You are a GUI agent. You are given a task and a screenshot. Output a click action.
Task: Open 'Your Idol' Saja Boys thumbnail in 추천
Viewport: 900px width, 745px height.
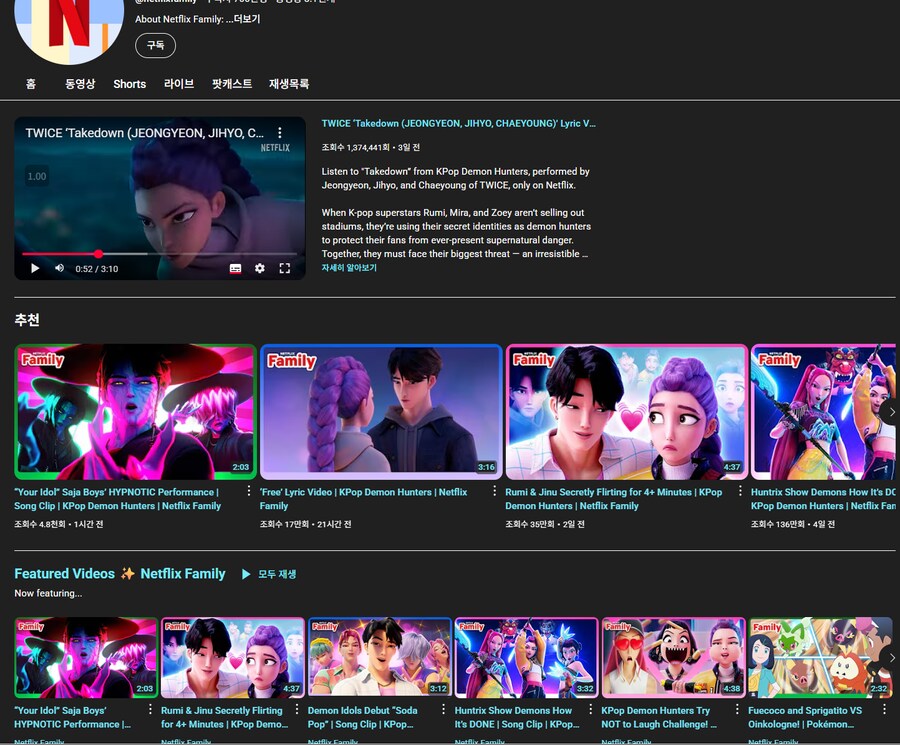click(x=135, y=412)
